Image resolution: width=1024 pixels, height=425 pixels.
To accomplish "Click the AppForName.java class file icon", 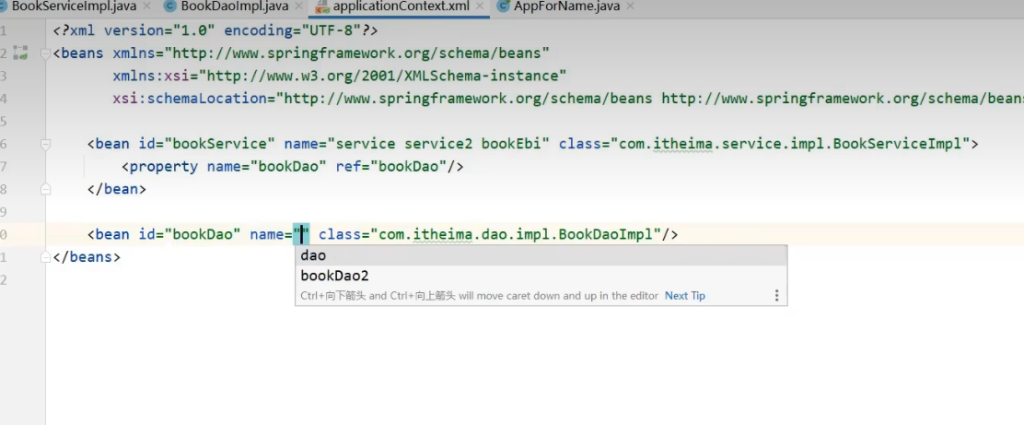I will 504,6.
